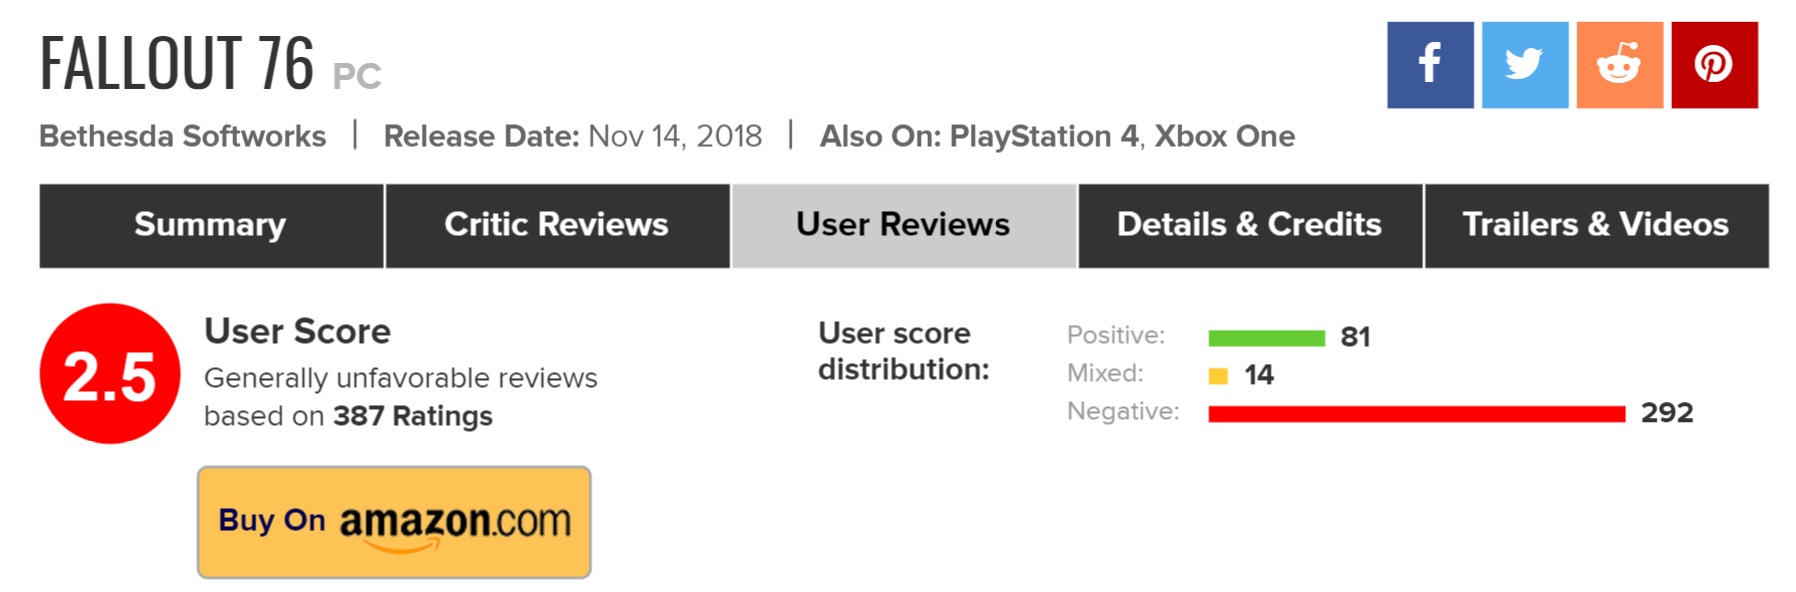
Task: Click the green Positive reviews bar
Action: click(1266, 338)
